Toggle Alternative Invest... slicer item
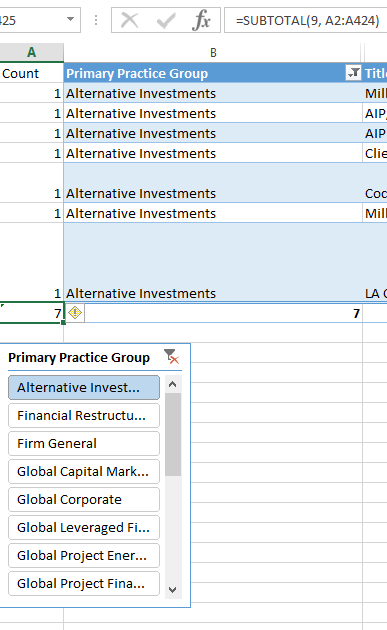 pos(84,387)
